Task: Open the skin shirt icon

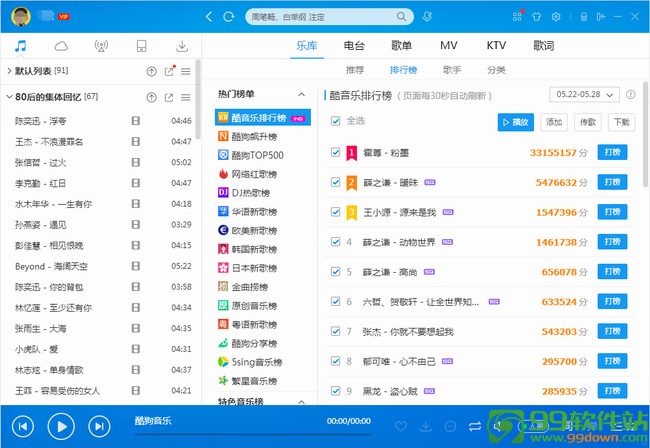Action: (537, 17)
